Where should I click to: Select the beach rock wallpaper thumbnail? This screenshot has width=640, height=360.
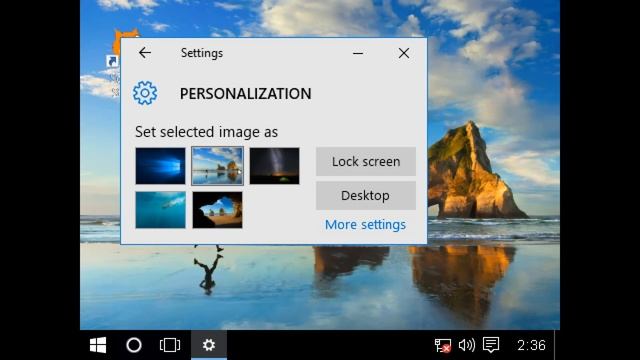pyautogui.click(x=217, y=166)
